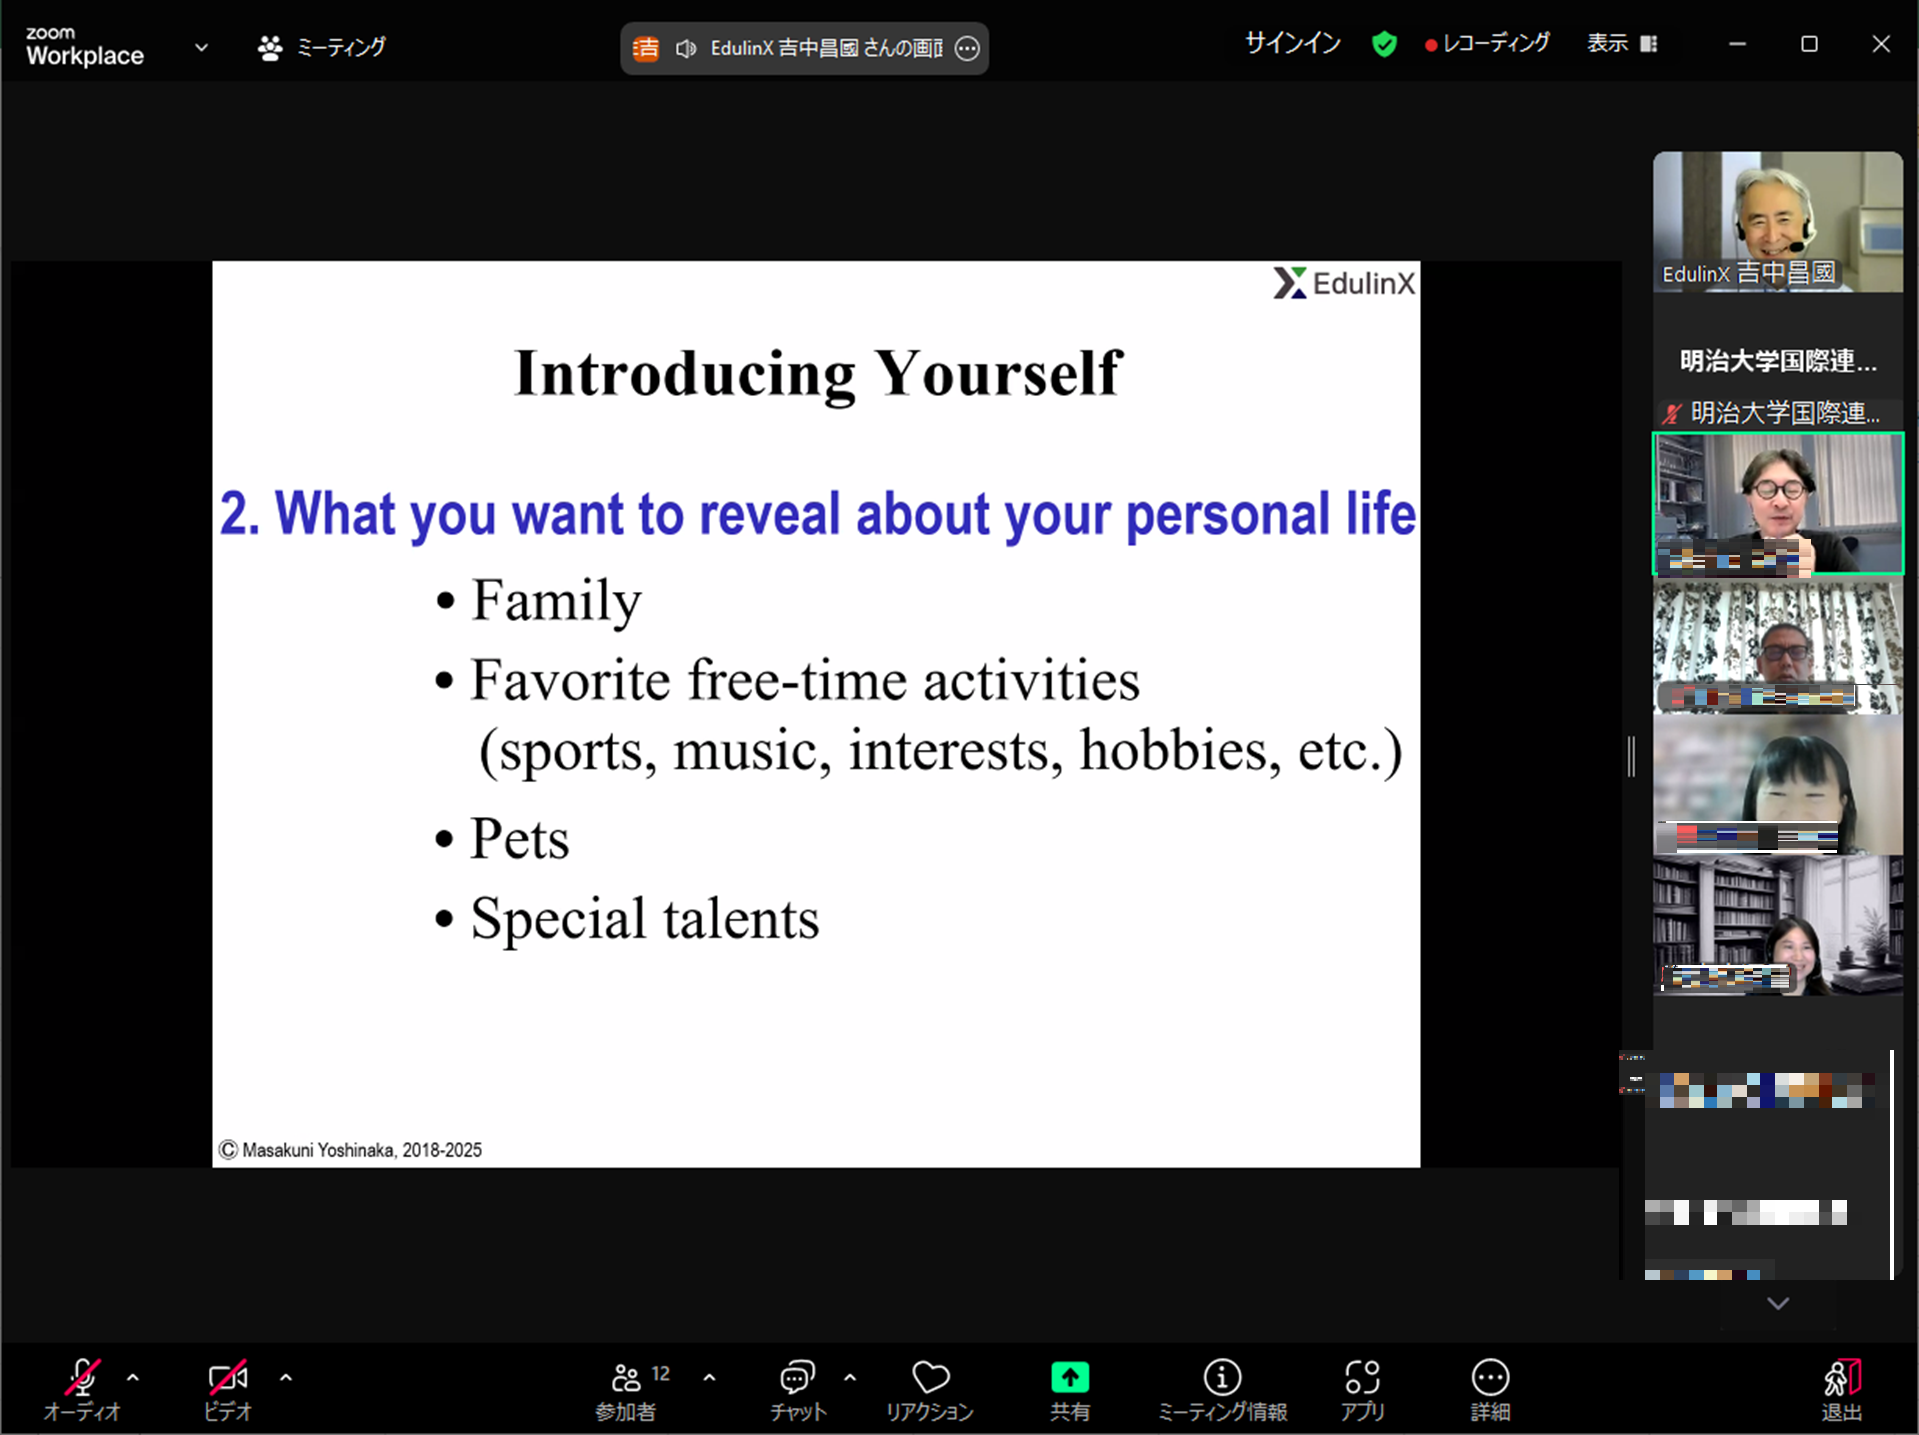The width and height of the screenshot is (1919, 1435).
Task: Open the Participants panel icon
Action: pyautogui.click(x=627, y=1379)
